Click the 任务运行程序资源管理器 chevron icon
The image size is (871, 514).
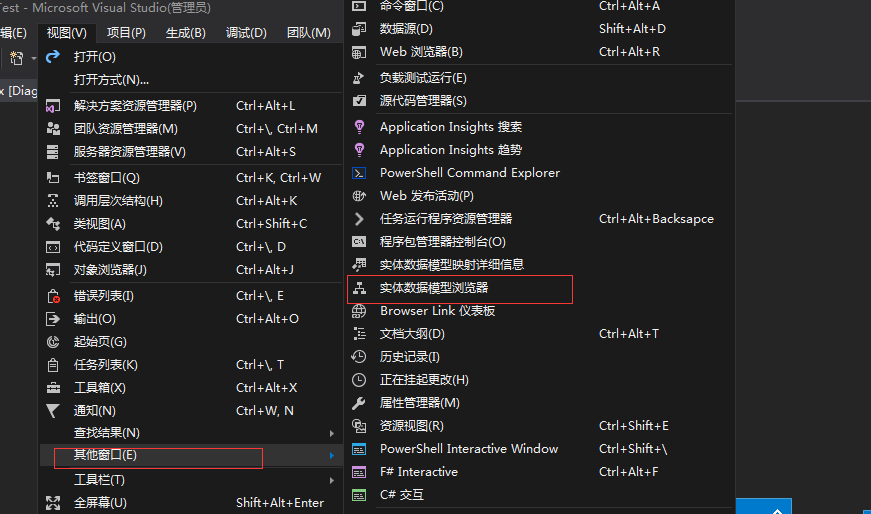tap(359, 219)
